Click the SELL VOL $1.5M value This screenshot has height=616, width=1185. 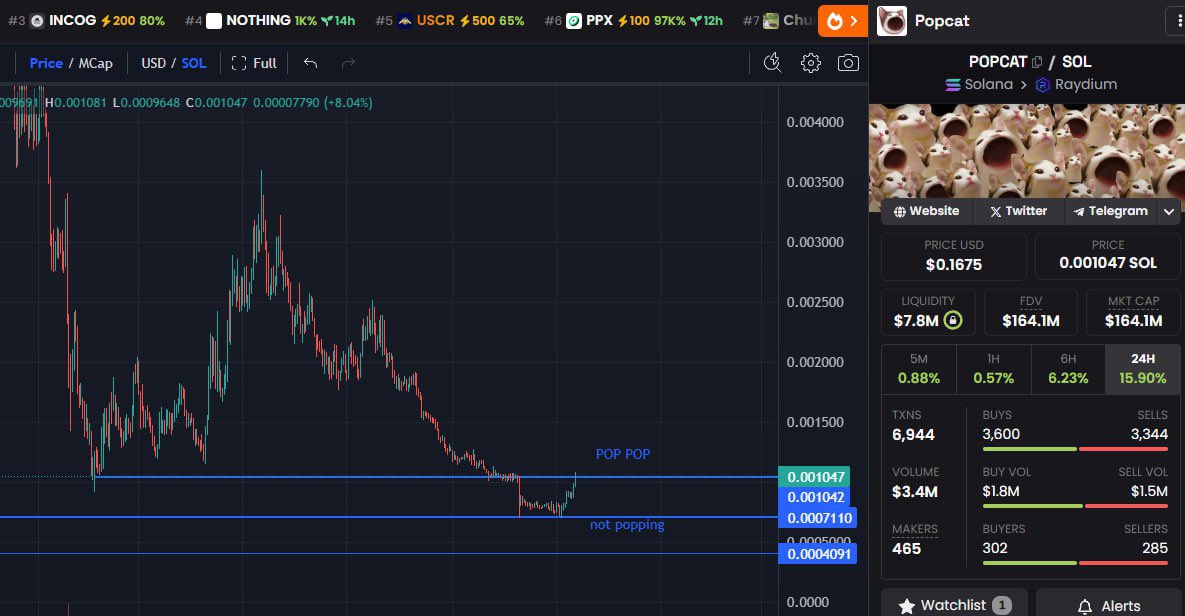(x=1149, y=491)
